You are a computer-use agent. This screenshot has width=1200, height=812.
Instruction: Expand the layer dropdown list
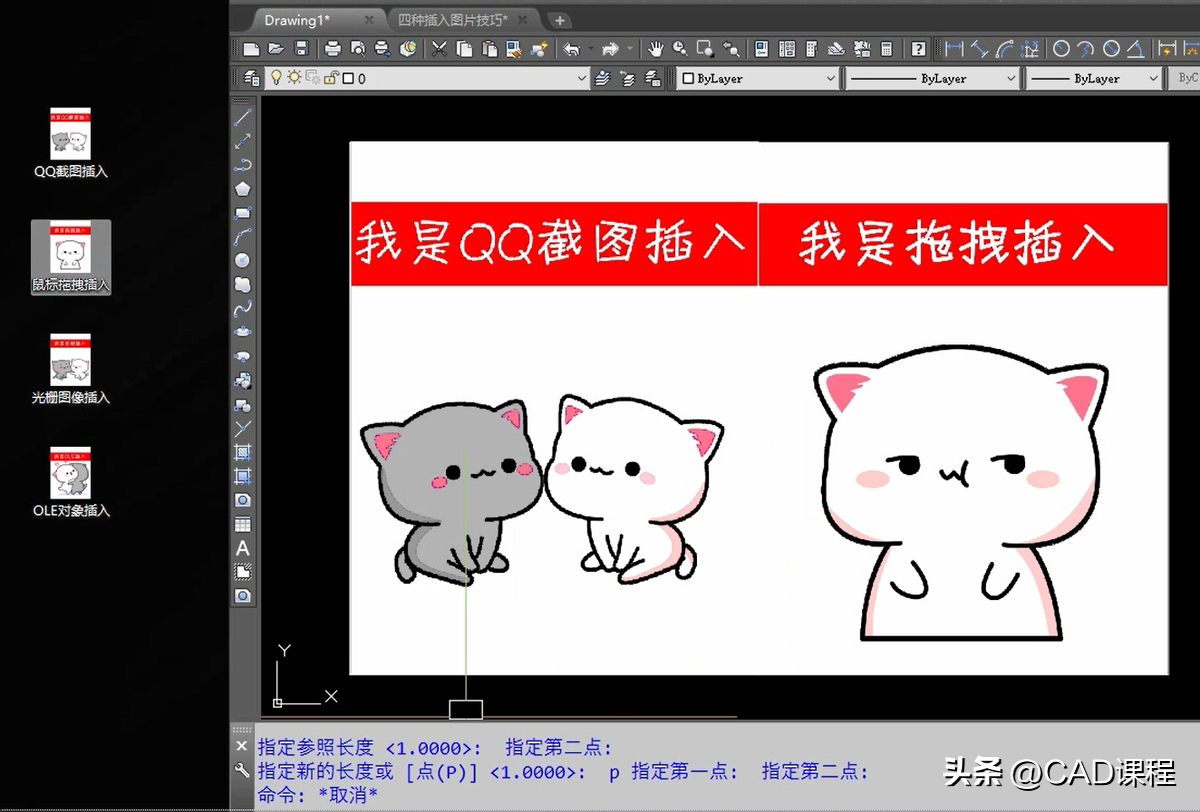pos(583,78)
